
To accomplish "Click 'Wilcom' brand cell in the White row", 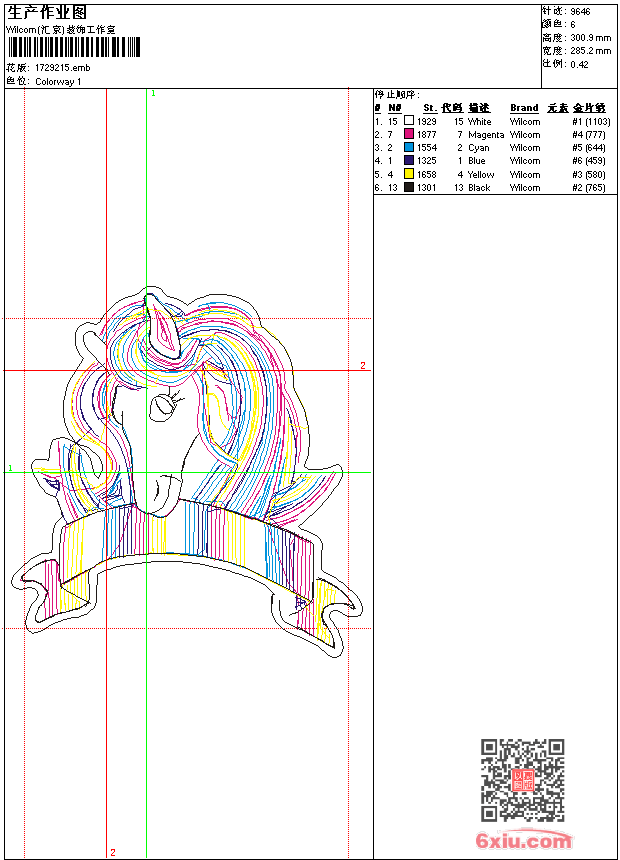I will click(525, 122).
